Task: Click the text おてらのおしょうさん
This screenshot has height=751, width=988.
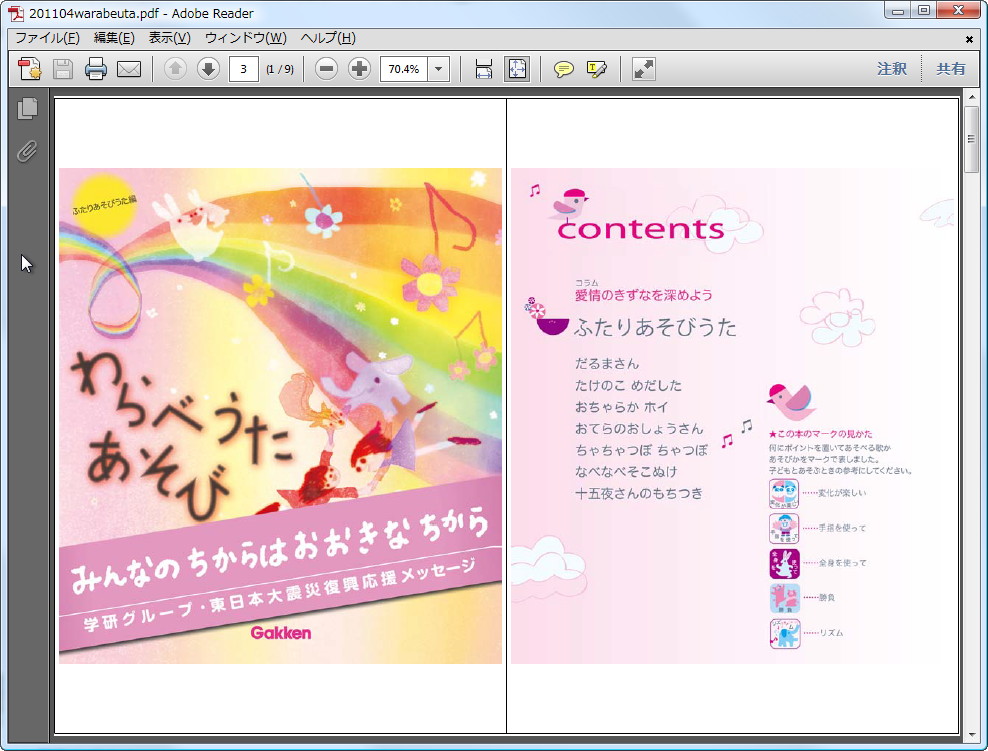Action: [x=639, y=428]
